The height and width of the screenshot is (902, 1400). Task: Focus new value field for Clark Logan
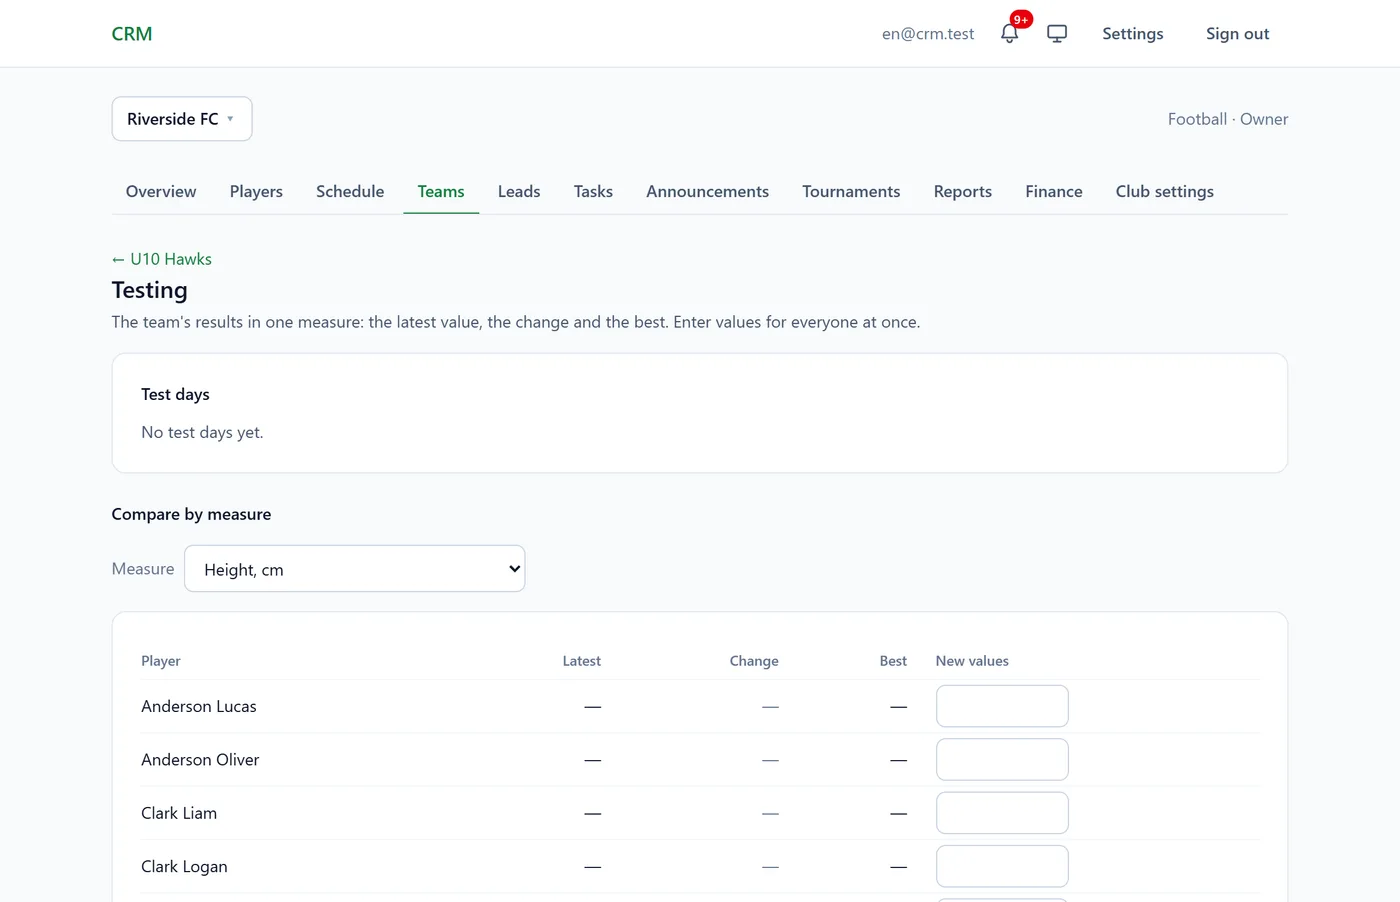(x=1002, y=867)
